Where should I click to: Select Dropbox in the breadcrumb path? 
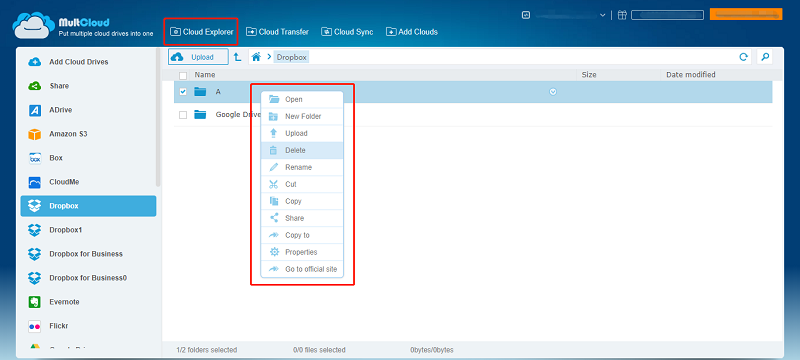pyautogui.click(x=291, y=57)
